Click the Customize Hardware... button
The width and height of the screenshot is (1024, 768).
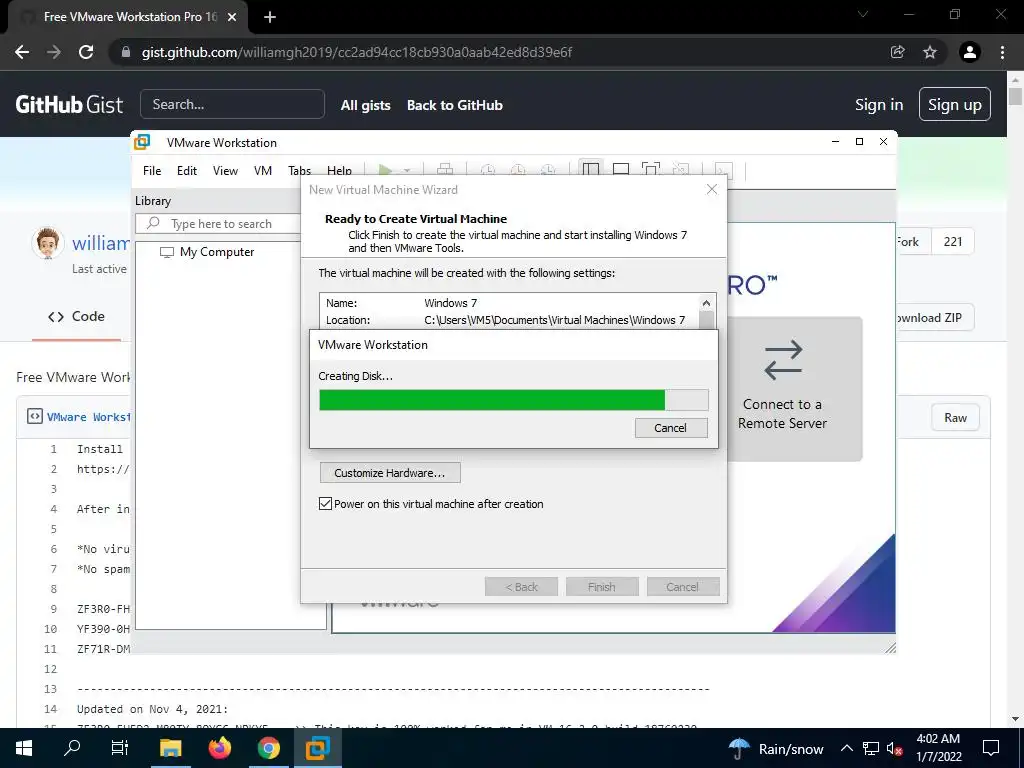click(390, 473)
